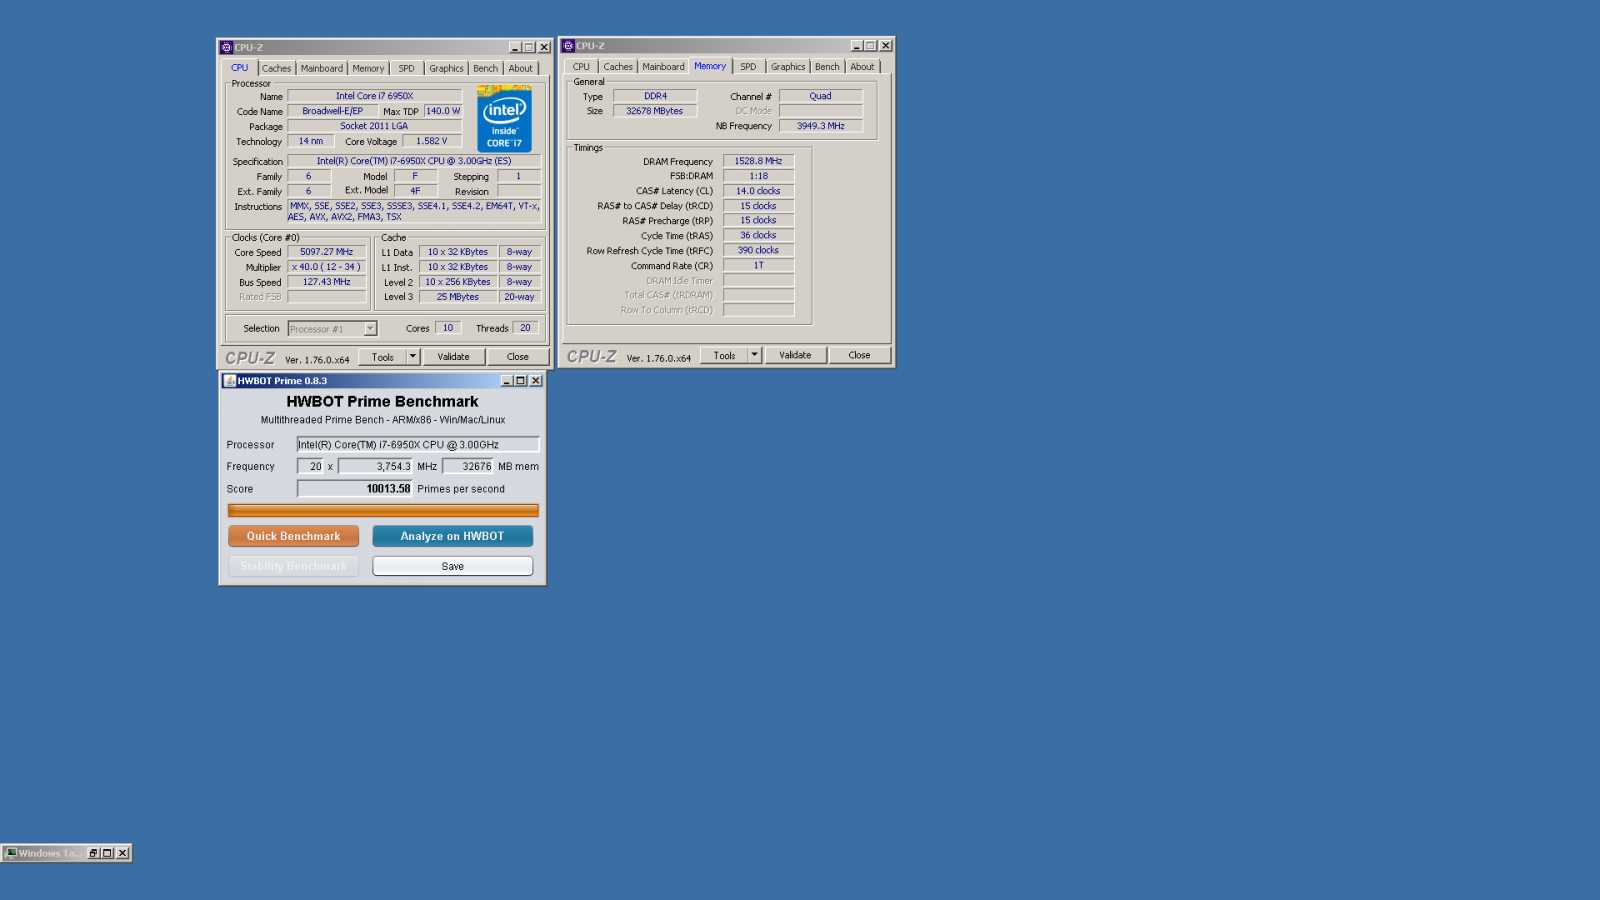Click Close button in left CPU-Z window
Image resolution: width=1600 pixels, height=900 pixels.
[518, 357]
